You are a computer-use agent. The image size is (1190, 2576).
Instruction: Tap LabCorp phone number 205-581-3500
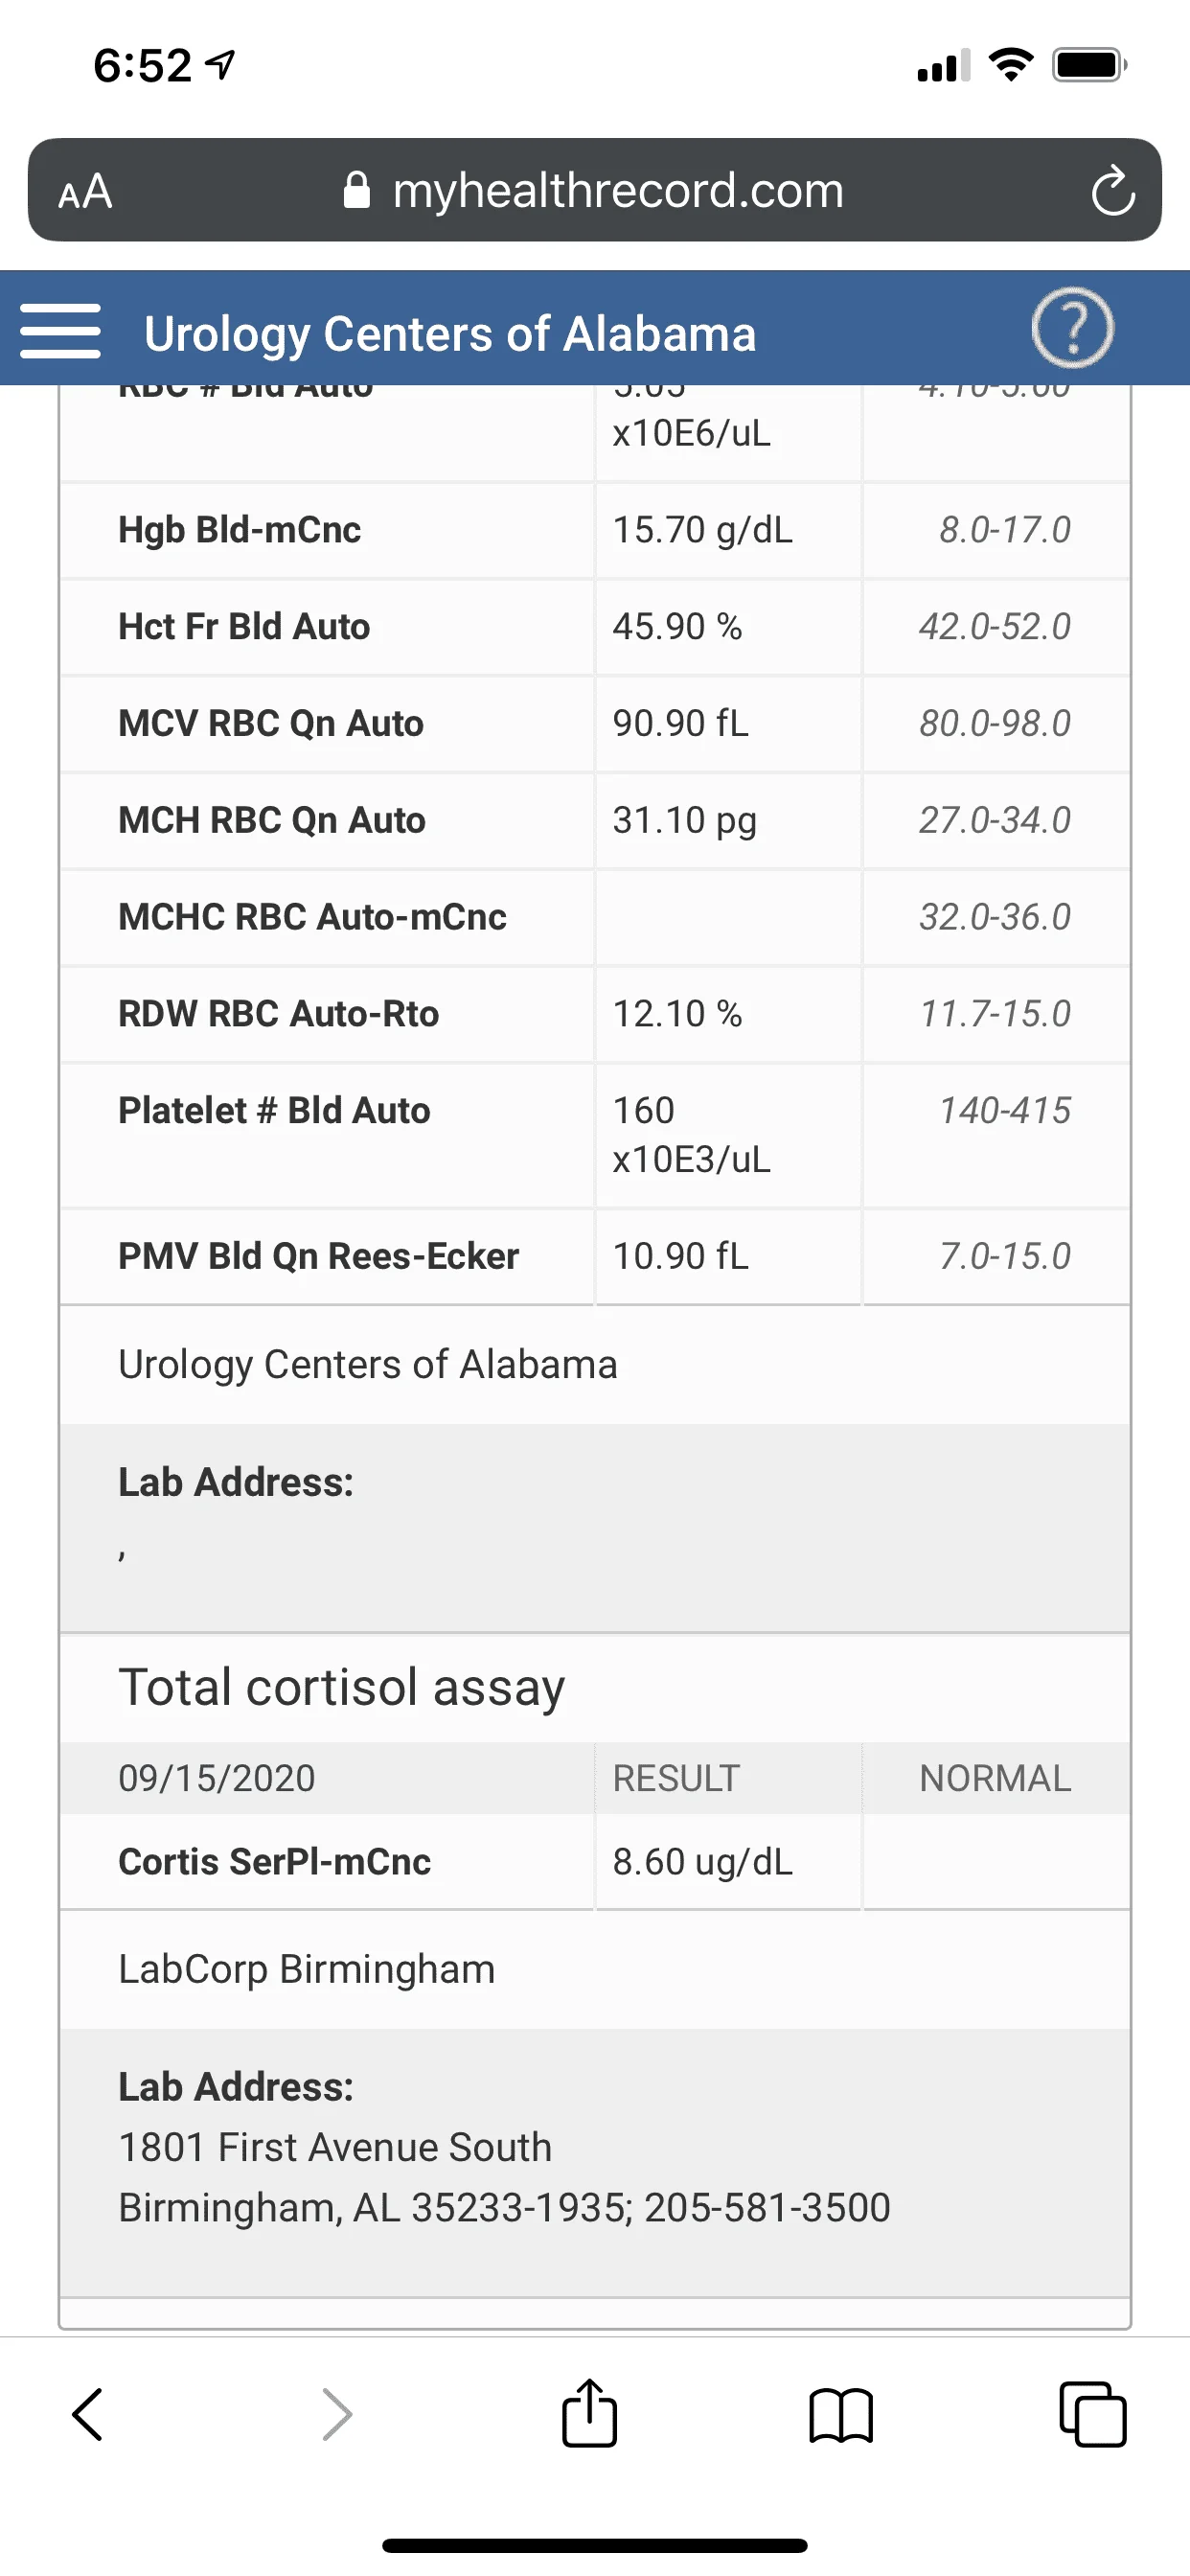point(767,2208)
